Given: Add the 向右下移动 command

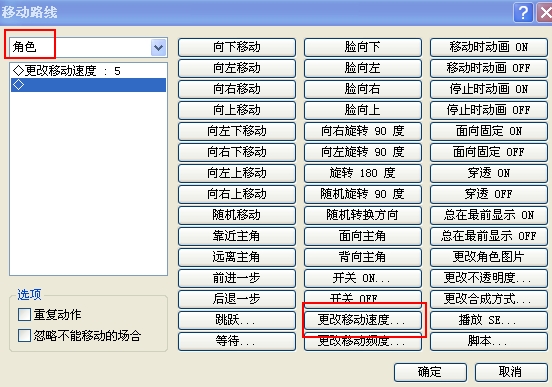Looking at the screenshot, I should tap(237, 152).
